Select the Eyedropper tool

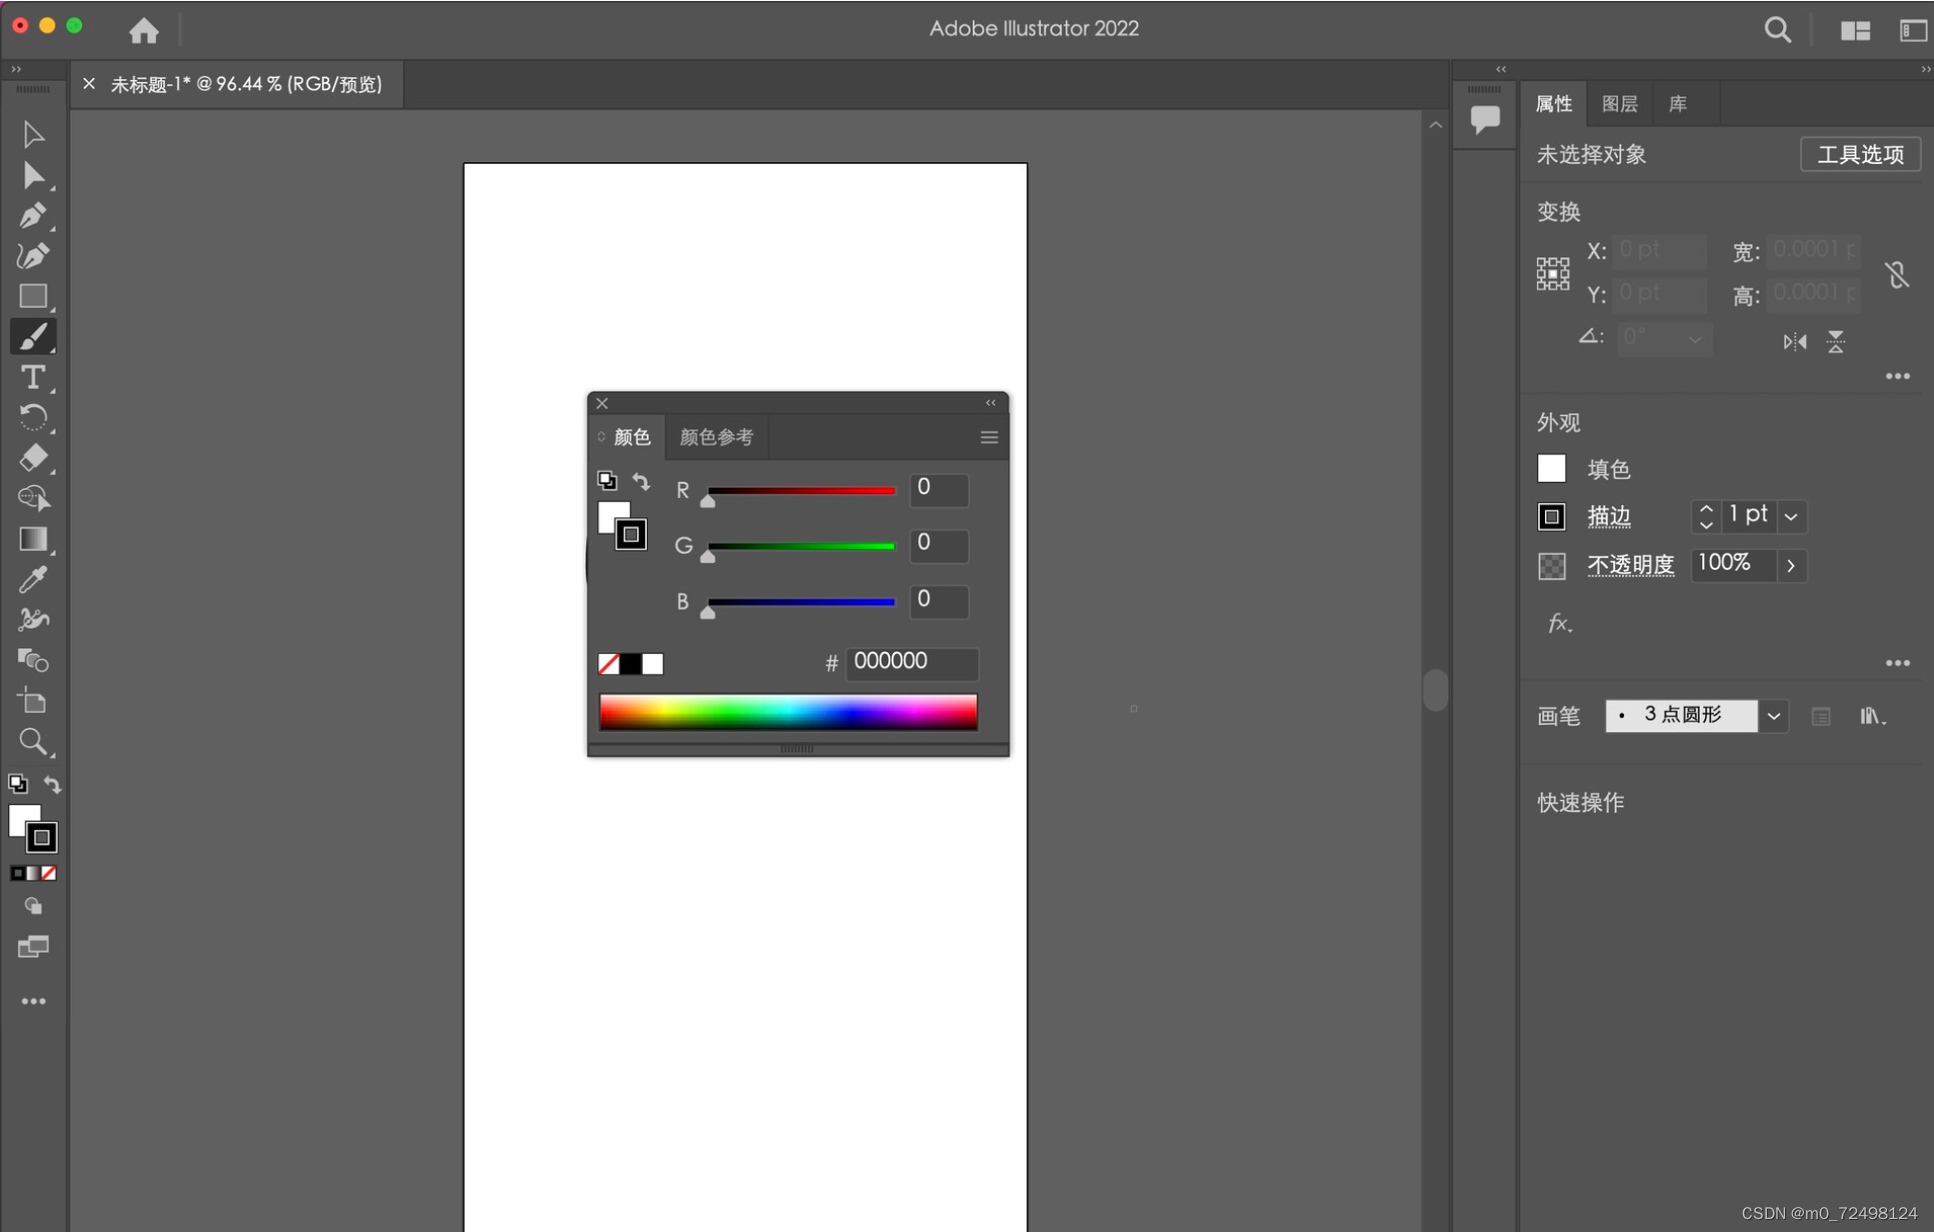(x=32, y=579)
